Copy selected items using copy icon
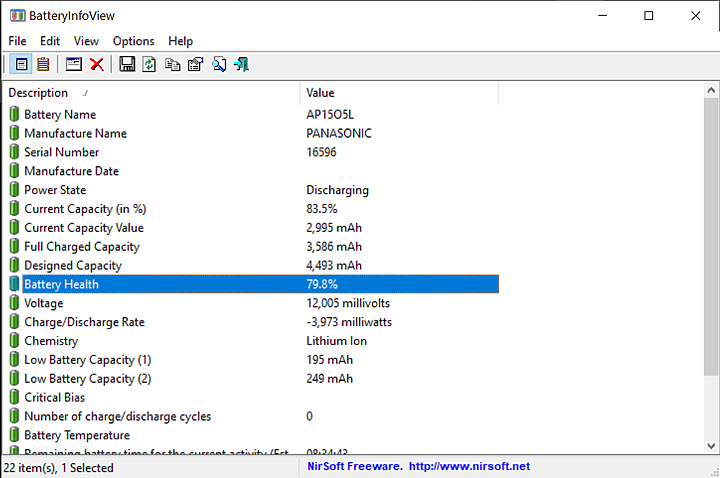 pos(173,64)
